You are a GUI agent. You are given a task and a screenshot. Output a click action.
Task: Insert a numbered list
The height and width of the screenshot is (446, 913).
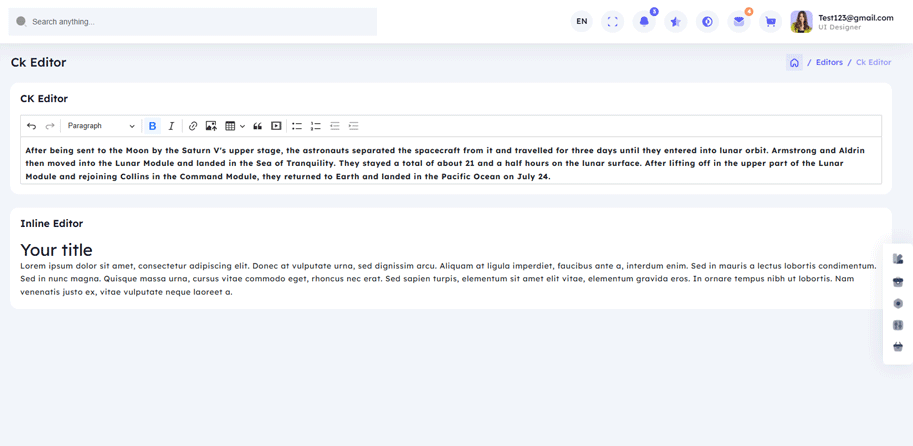315,126
